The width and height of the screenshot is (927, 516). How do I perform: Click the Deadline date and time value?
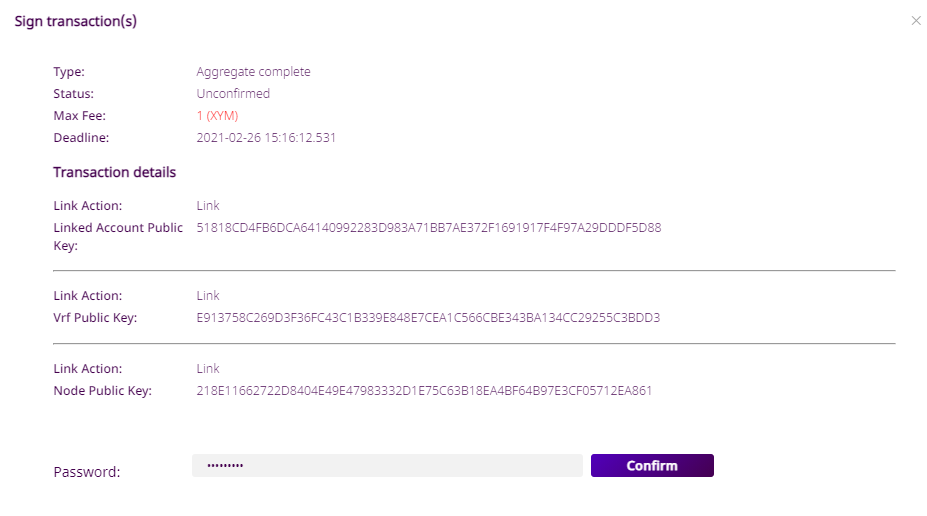266,138
